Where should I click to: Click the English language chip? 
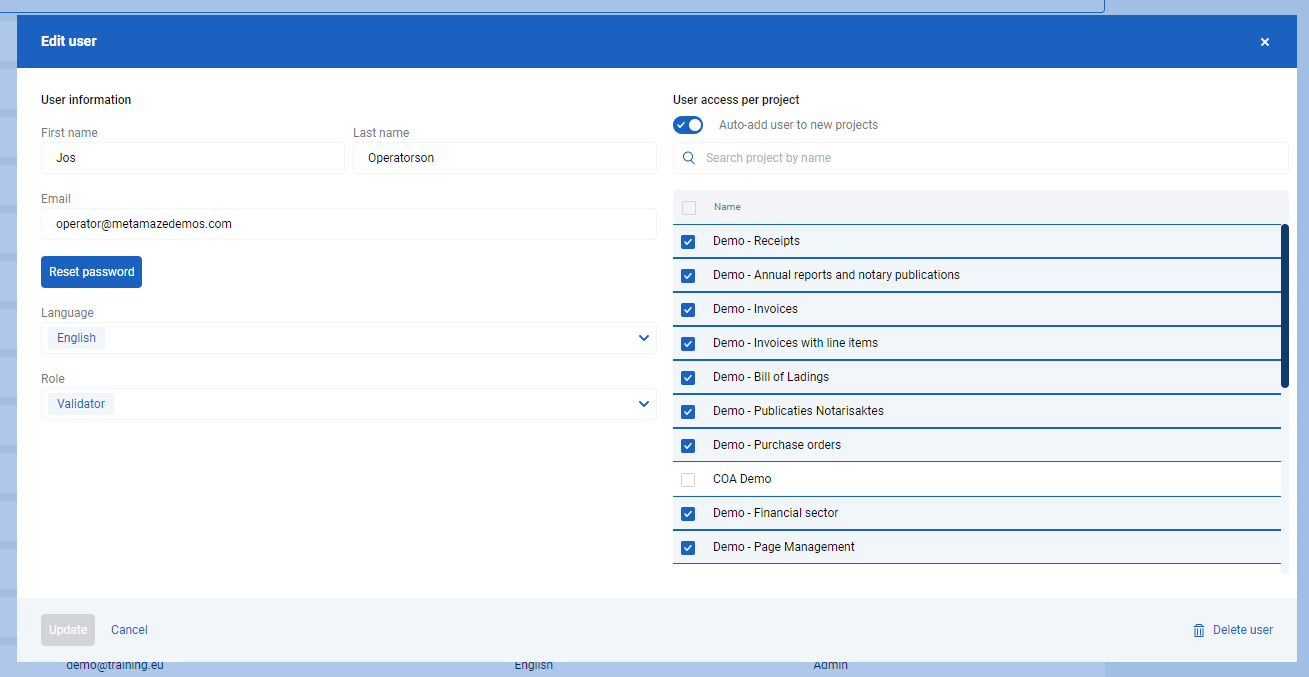[x=76, y=338]
